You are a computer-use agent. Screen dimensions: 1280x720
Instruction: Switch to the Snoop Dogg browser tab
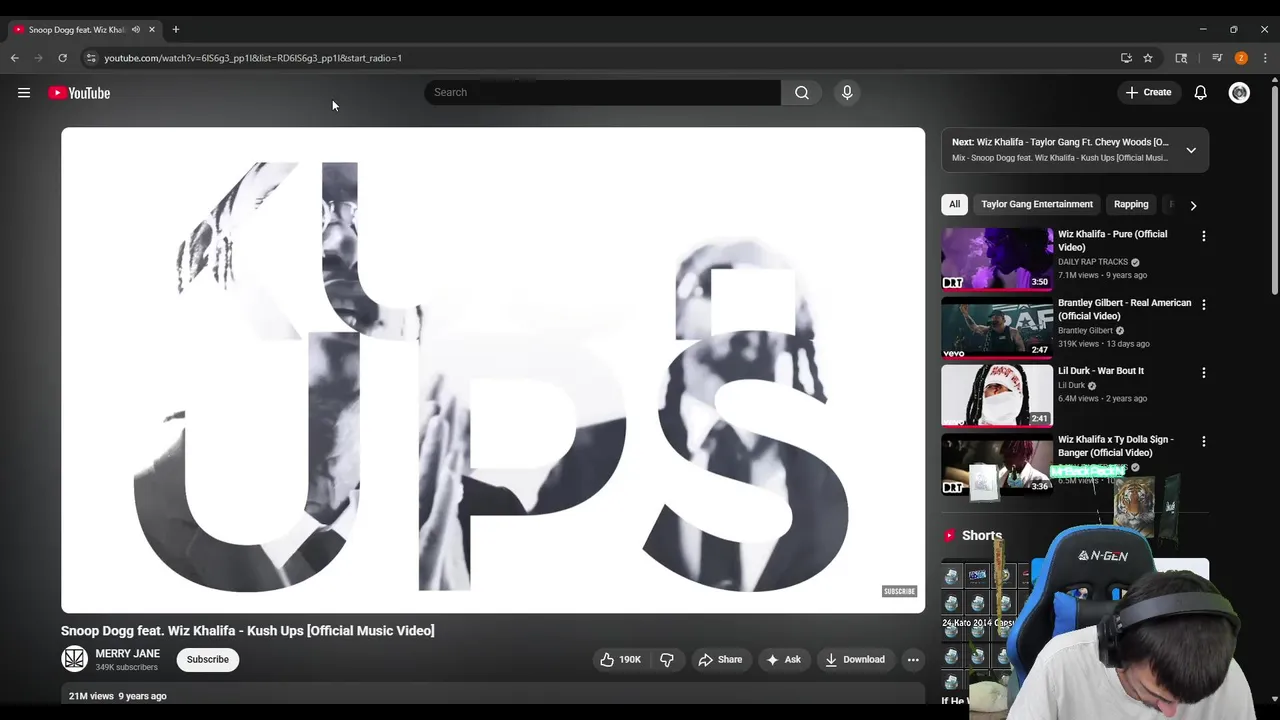pos(77,30)
